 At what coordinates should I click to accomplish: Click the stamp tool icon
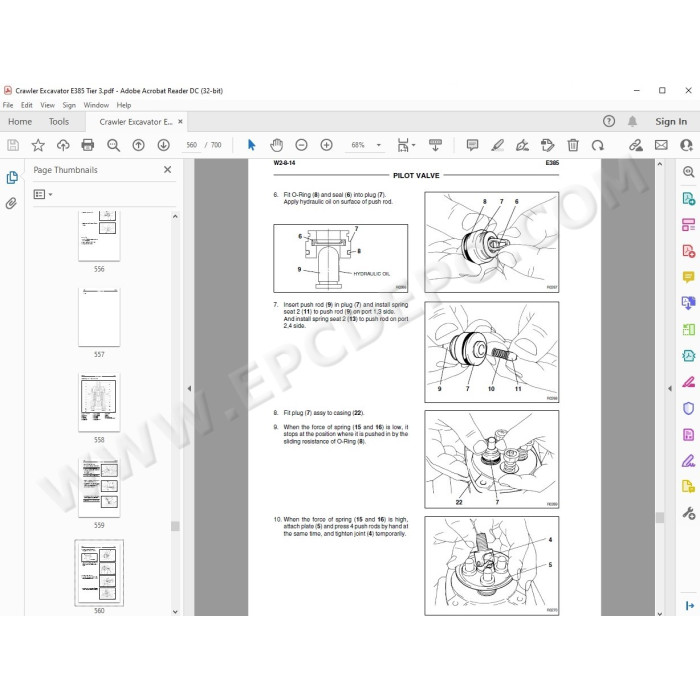tap(547, 145)
